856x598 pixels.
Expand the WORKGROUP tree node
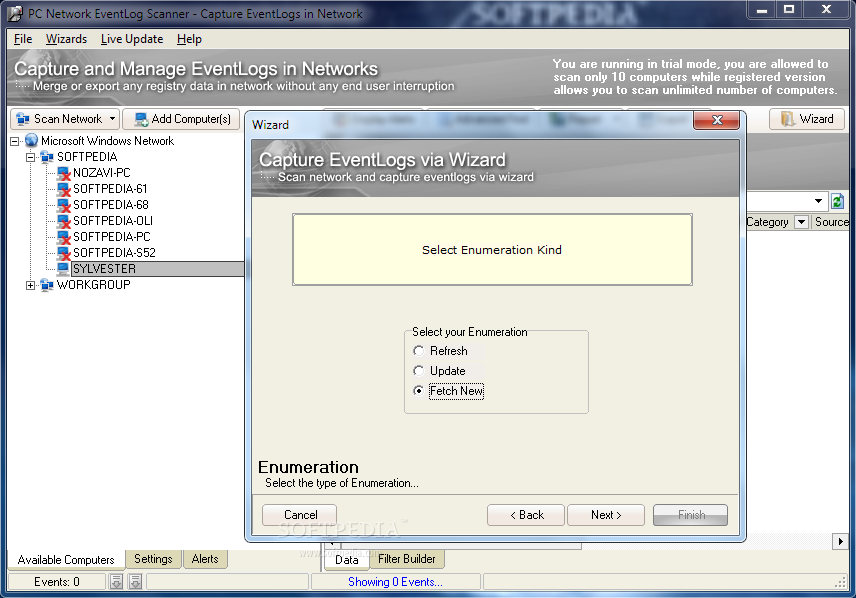click(x=31, y=285)
